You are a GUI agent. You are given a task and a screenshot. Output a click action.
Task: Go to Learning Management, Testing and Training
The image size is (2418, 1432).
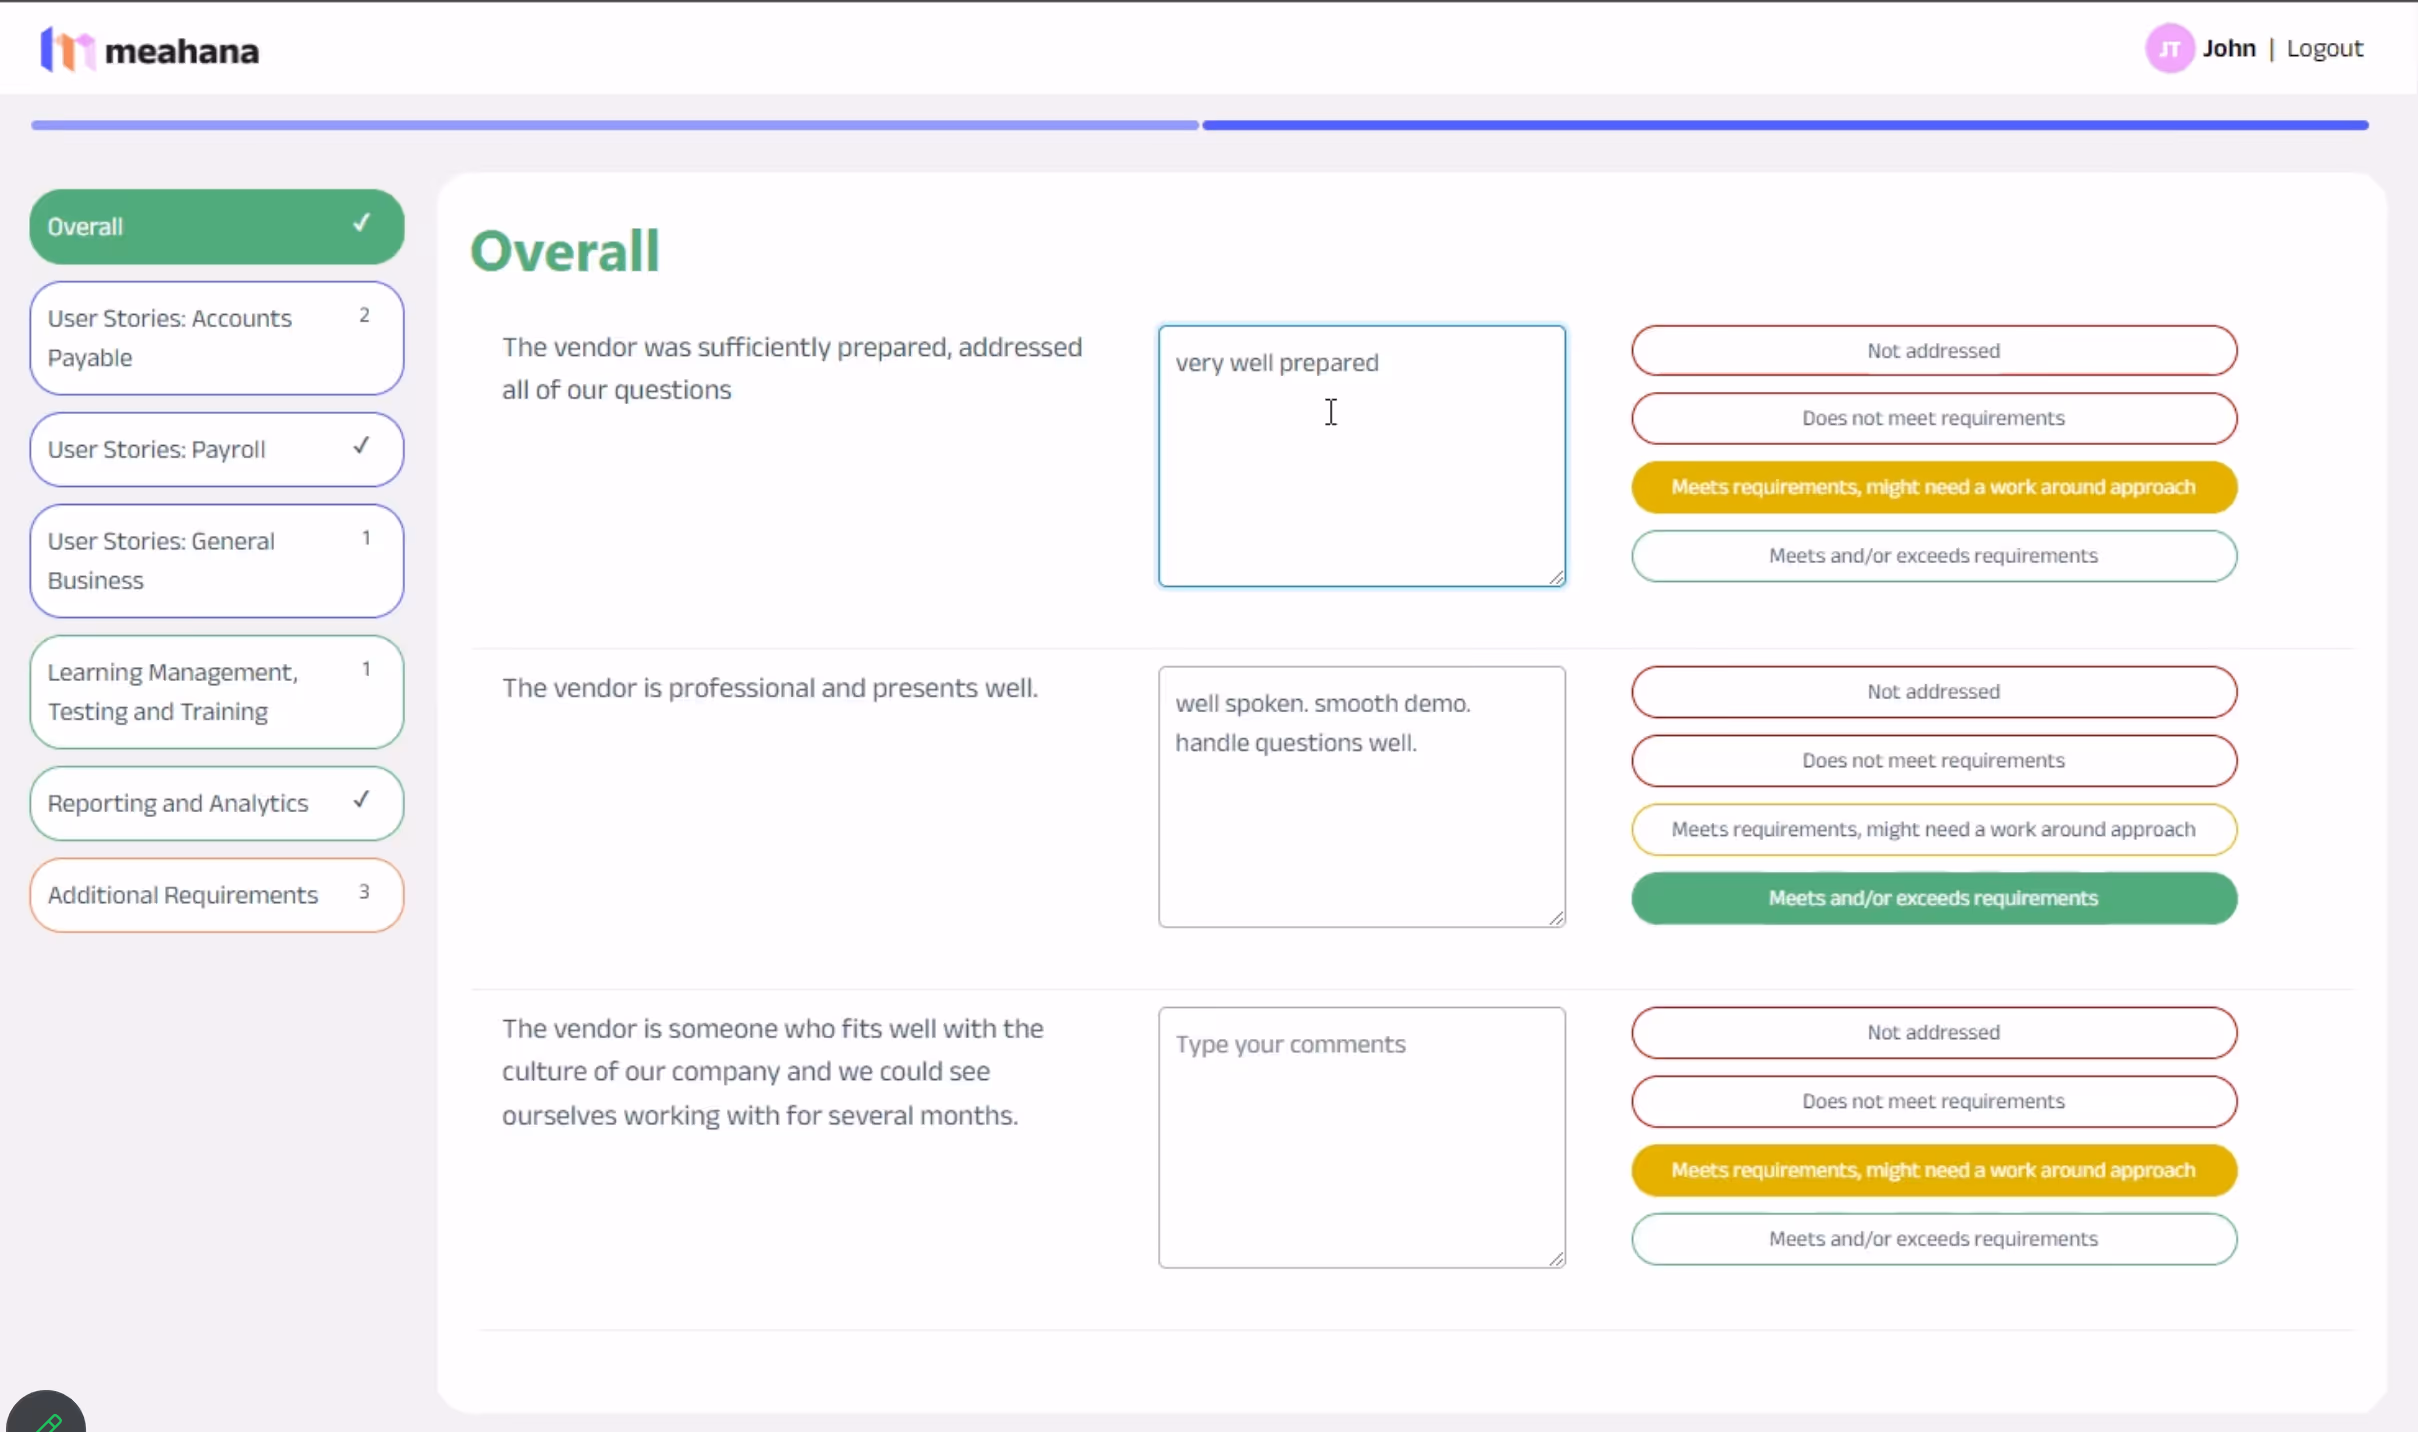point(217,692)
